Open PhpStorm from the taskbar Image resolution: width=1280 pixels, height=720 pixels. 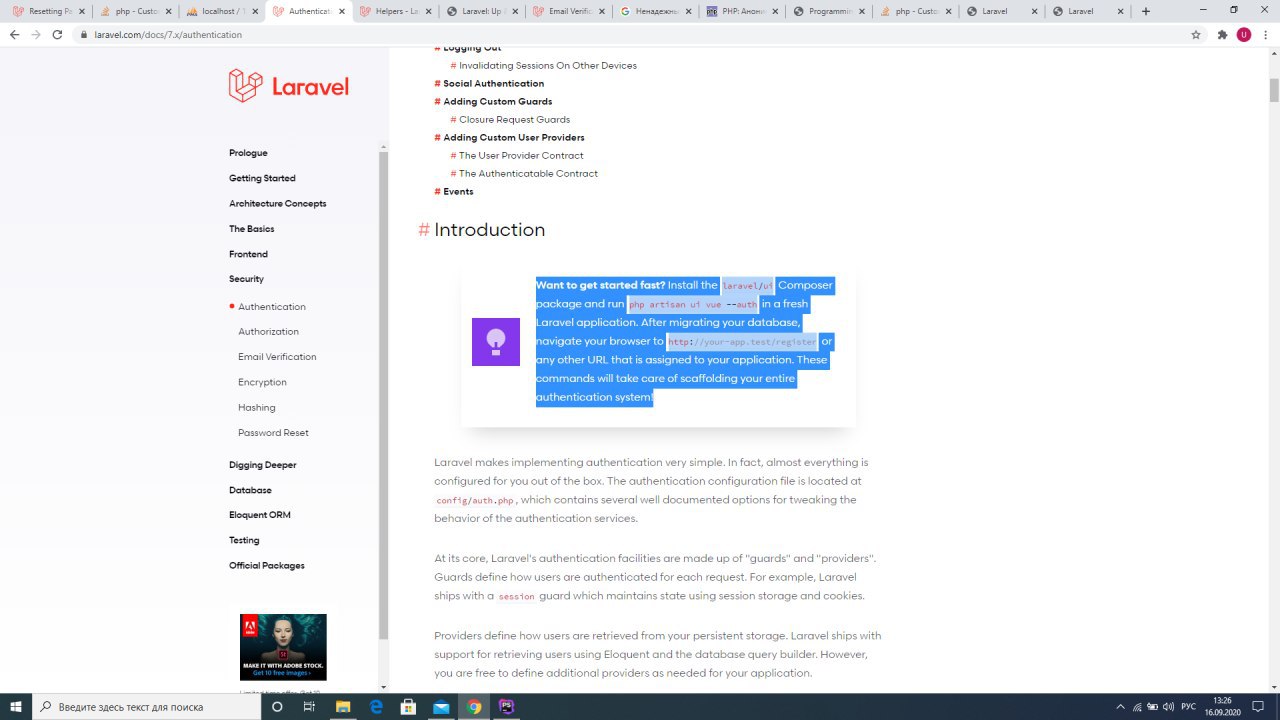[507, 706]
